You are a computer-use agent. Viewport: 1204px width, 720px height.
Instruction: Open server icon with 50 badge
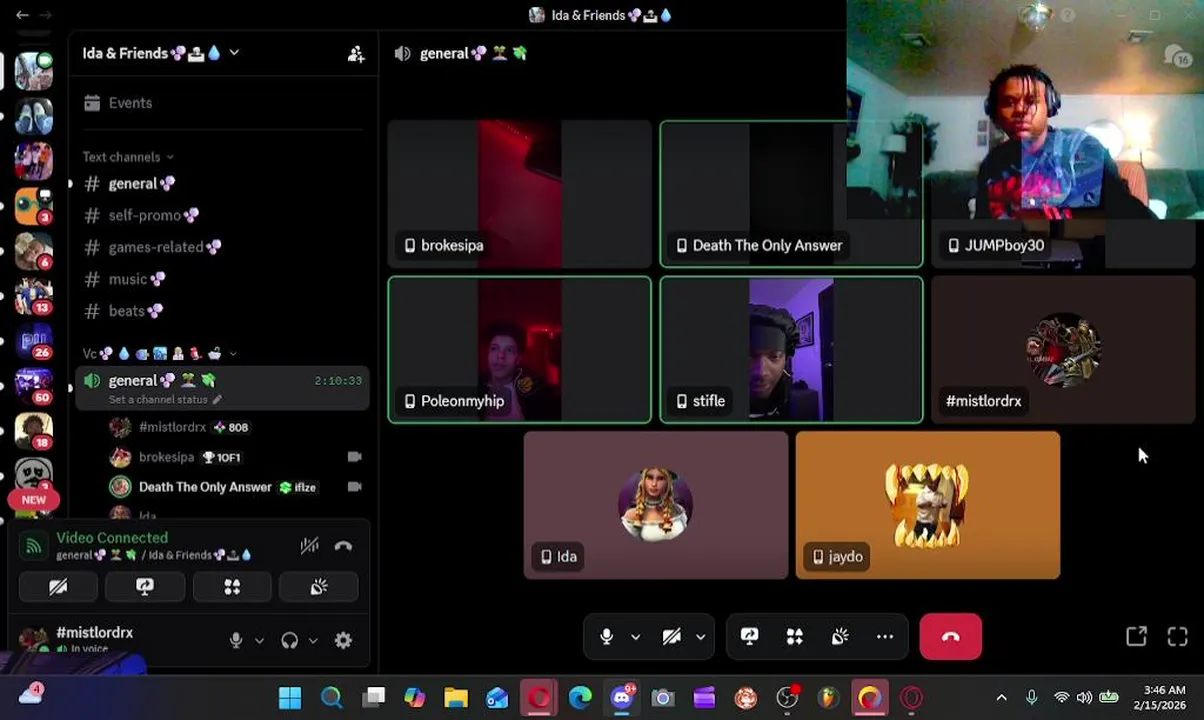click(x=34, y=384)
